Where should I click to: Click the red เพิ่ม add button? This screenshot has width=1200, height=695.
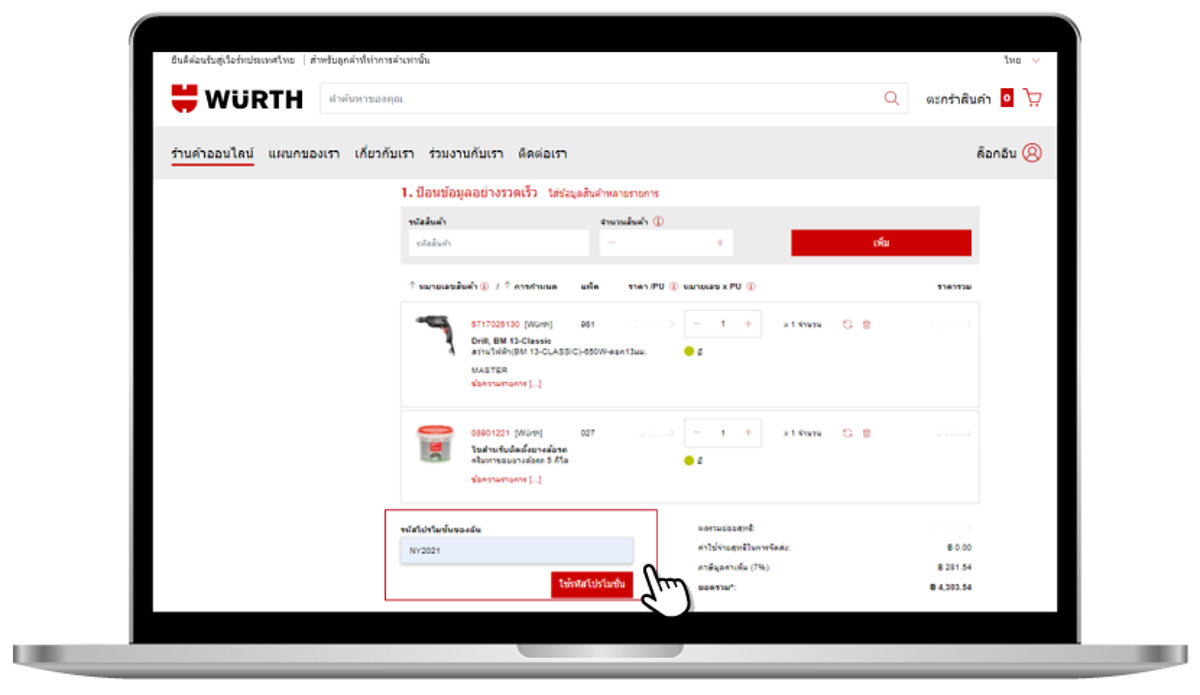click(881, 243)
